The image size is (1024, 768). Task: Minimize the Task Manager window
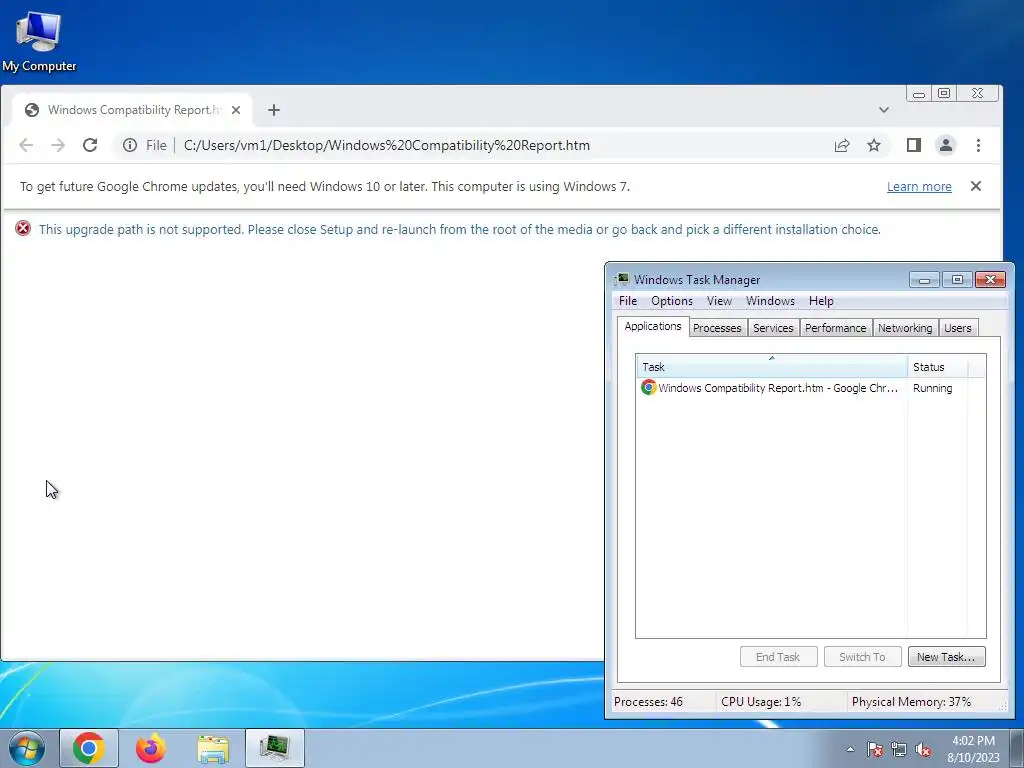924,280
